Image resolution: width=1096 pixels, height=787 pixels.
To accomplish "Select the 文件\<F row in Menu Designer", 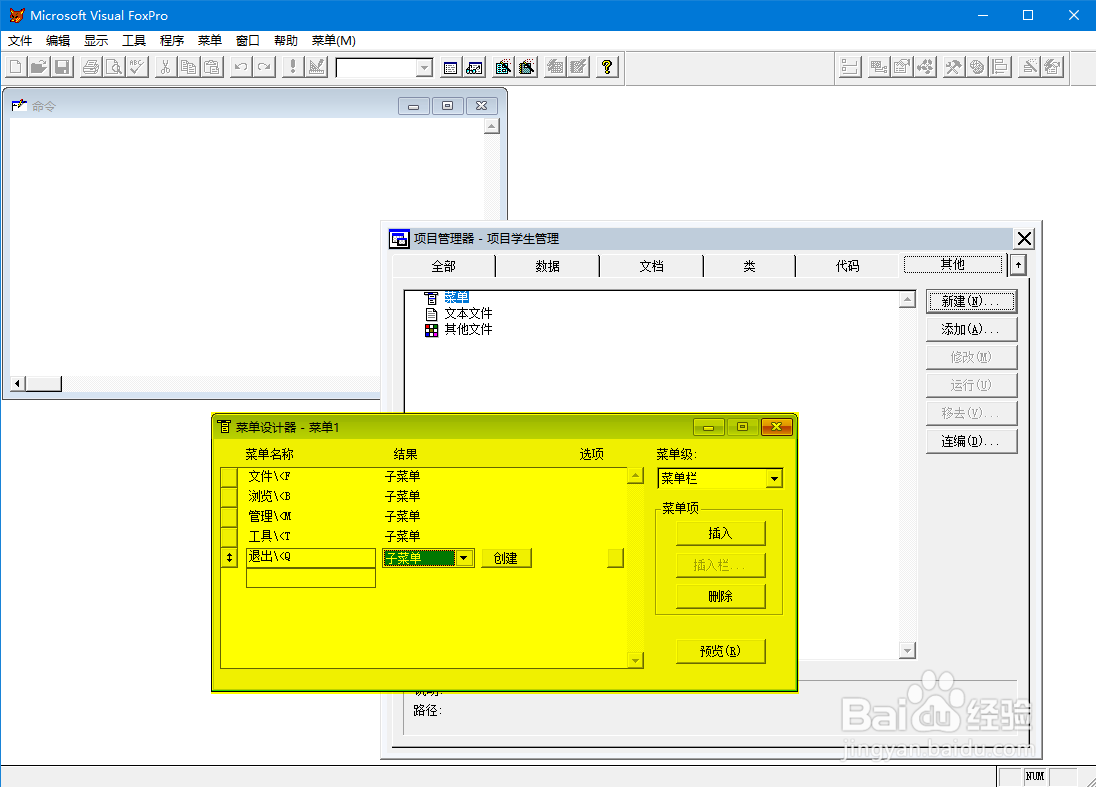I will click(423, 477).
